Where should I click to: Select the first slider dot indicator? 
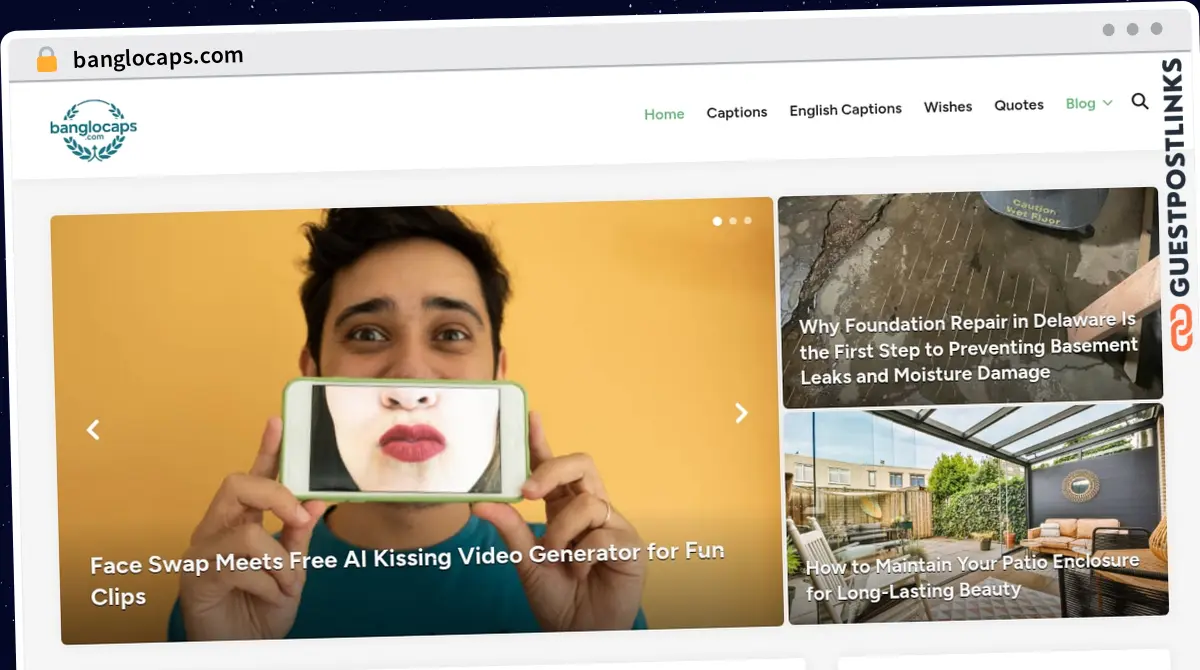716,221
